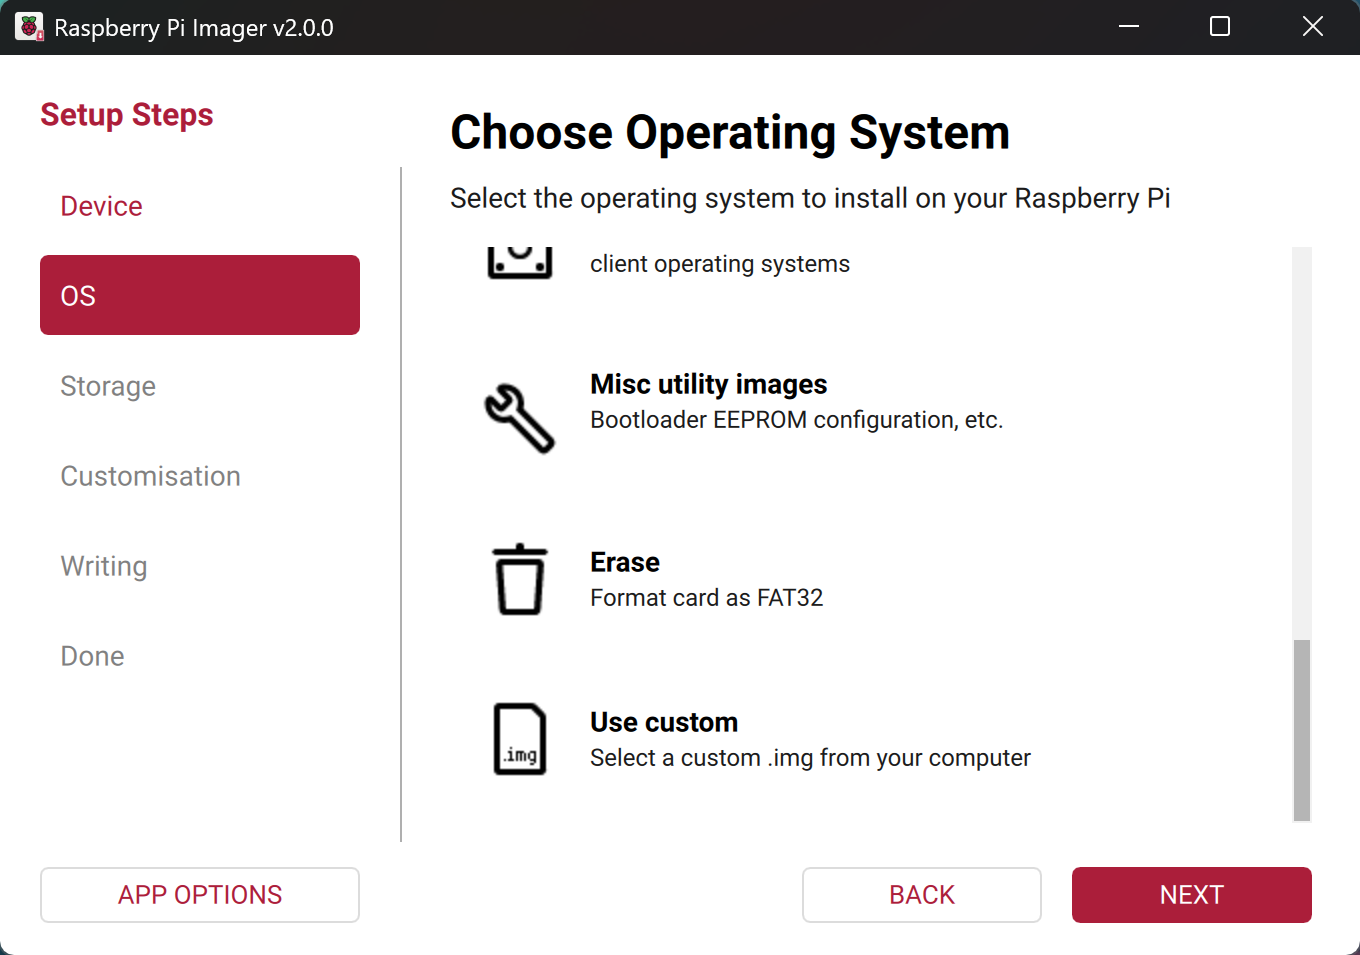This screenshot has height=955, width=1360.
Task: Click the wrench icon for Misc utility images
Action: point(519,418)
